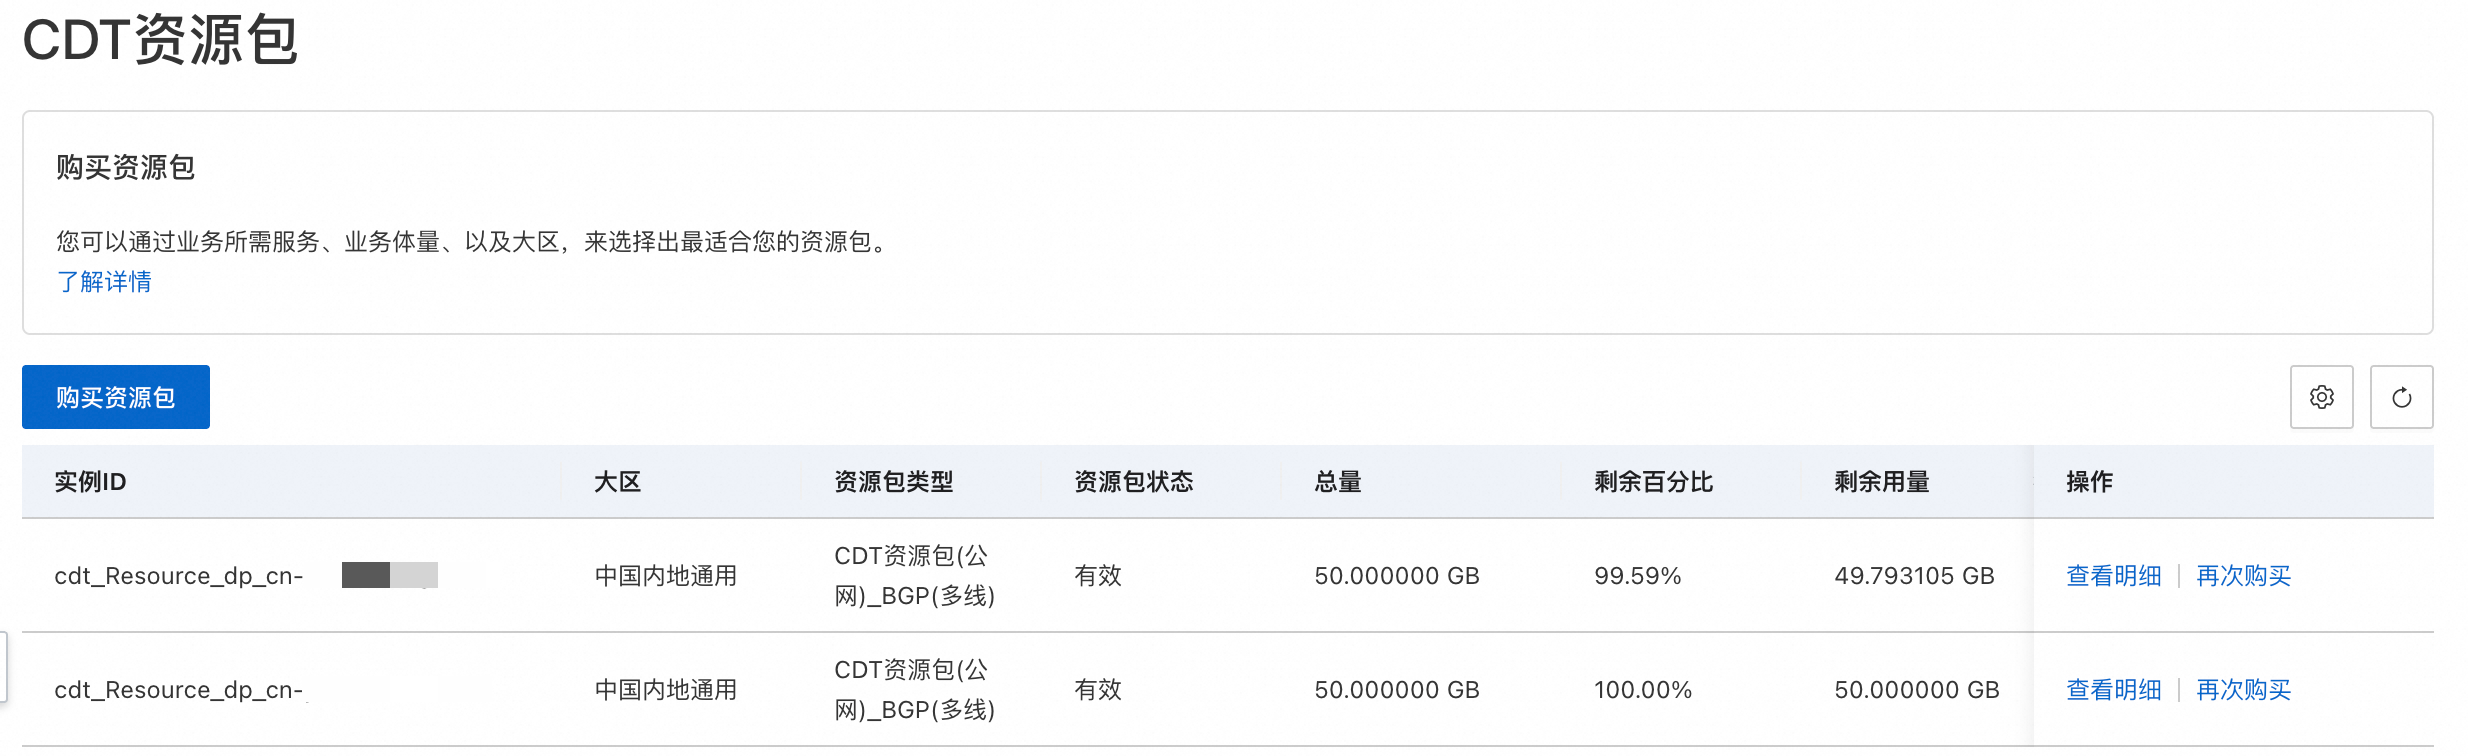The height and width of the screenshot is (756, 2468).
Task: Click the 总量 column header
Action: point(1338,482)
